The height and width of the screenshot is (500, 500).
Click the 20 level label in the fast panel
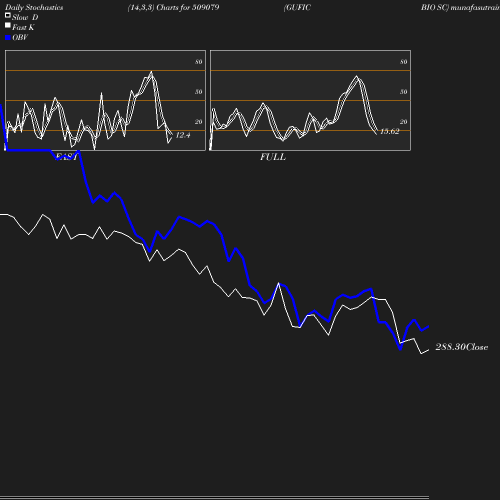198,122
